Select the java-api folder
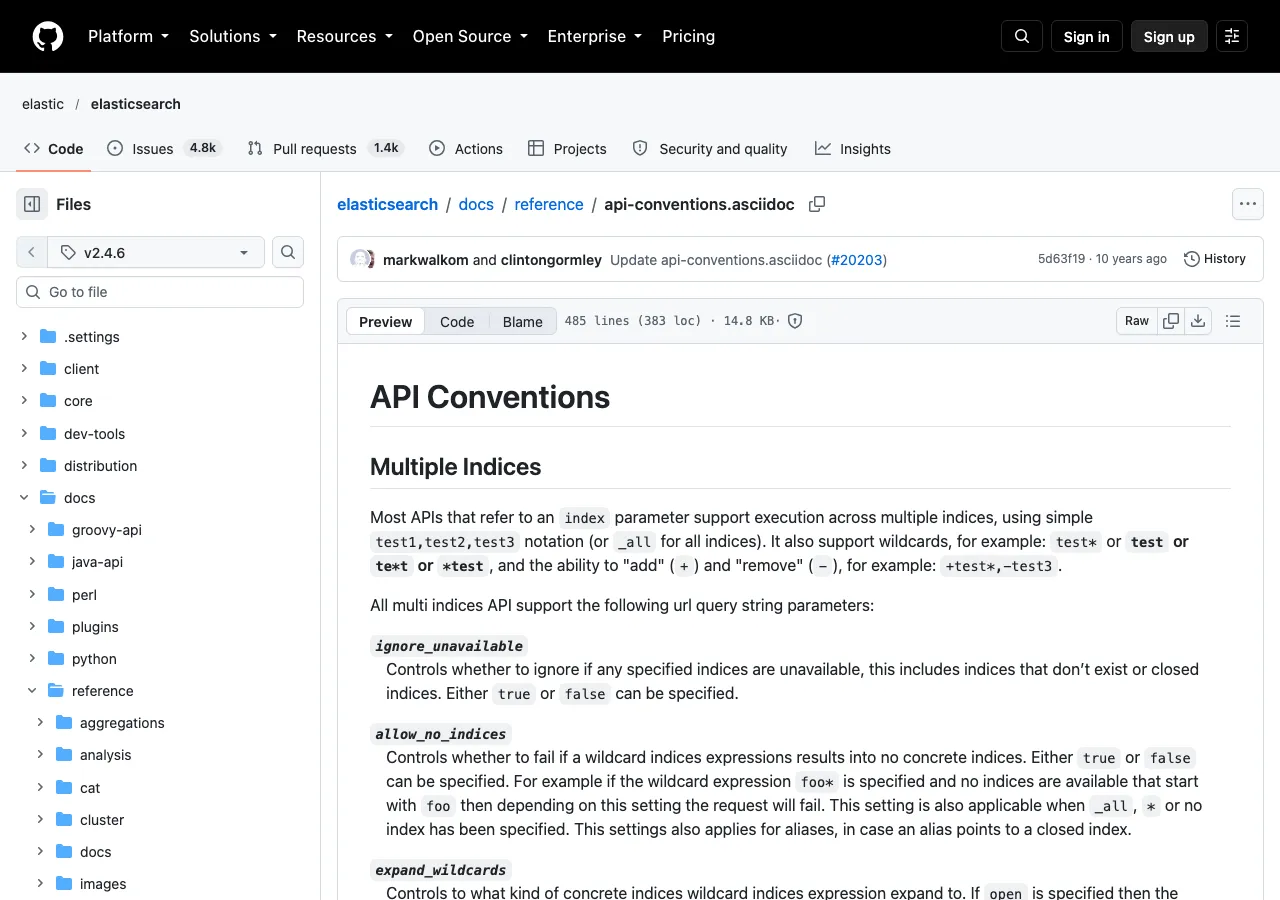The height and width of the screenshot is (900, 1280). click(x=97, y=562)
